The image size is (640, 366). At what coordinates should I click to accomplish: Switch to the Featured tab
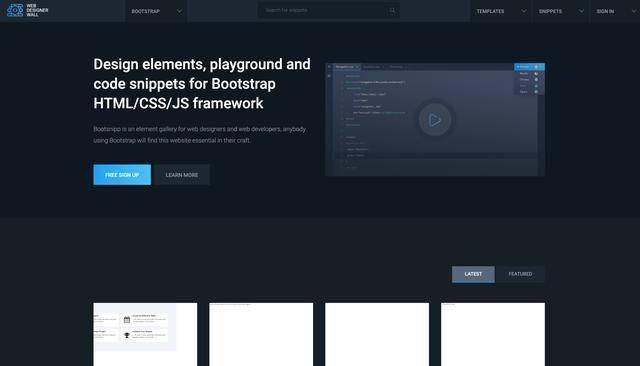520,274
